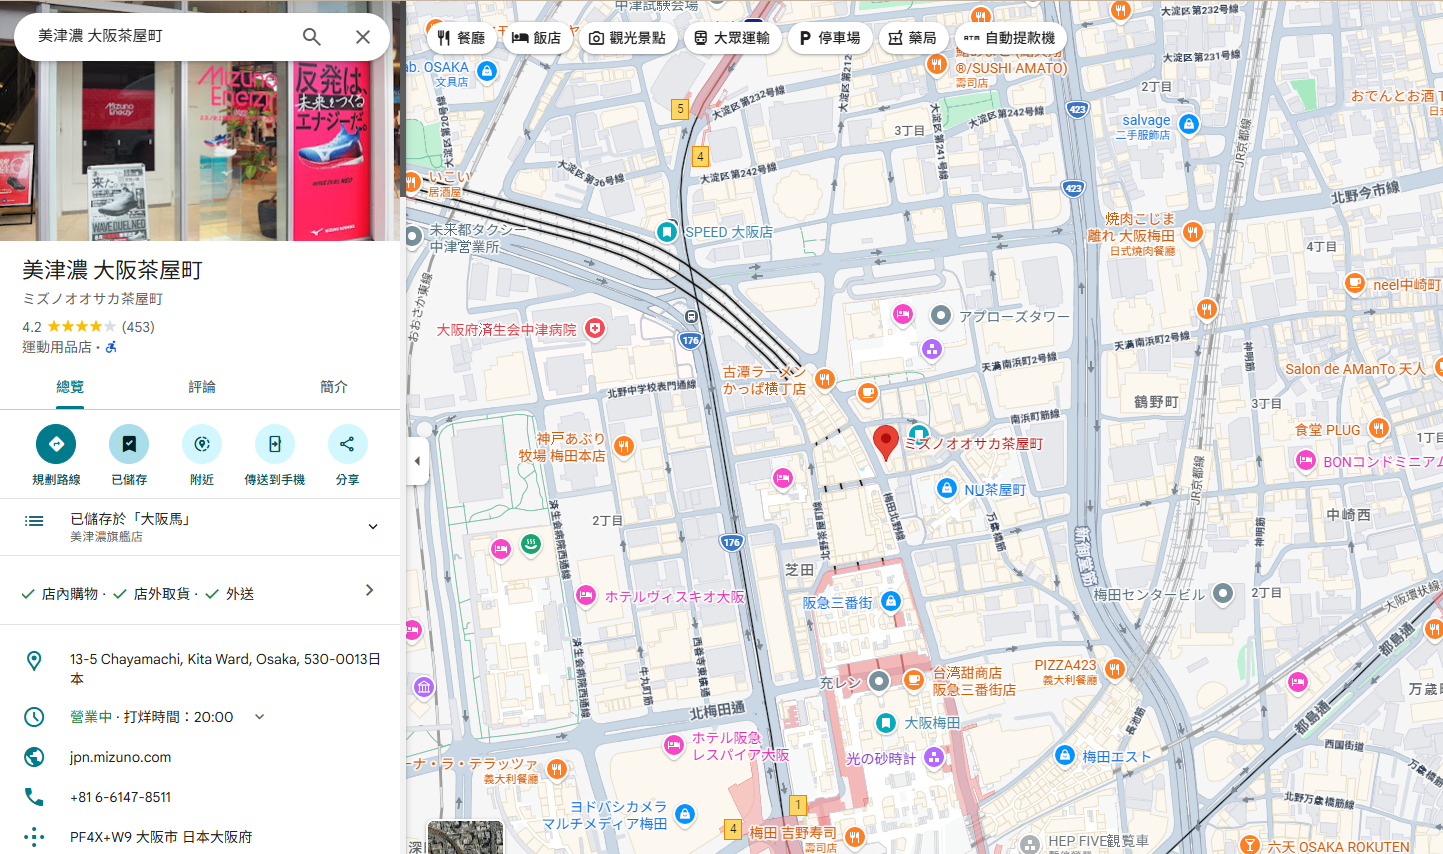This screenshot has height=854, width=1443.
Task: Expand the saved list 大阪馬 chevron
Action: coord(373,527)
